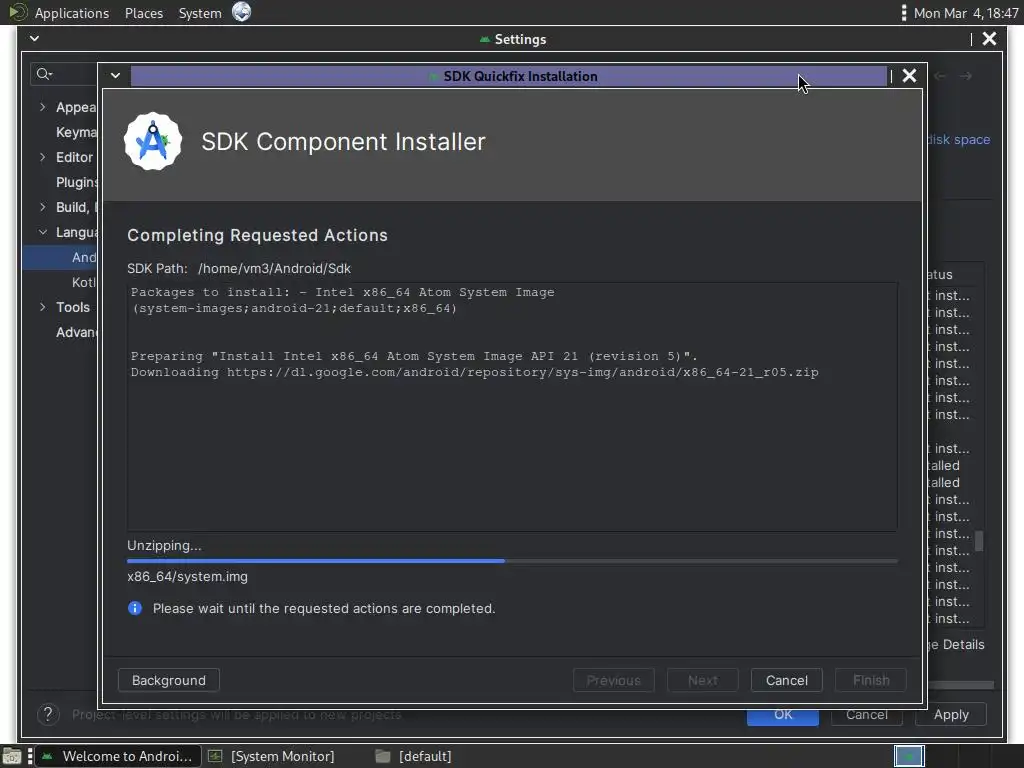Click the Apply button in Settings window
This screenshot has width=1024, height=768.
tap(951, 714)
